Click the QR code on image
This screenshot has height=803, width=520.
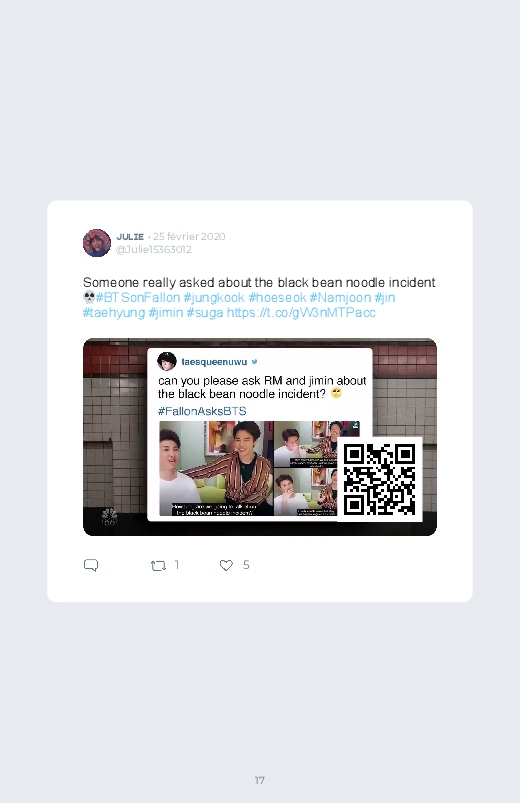click(380, 479)
